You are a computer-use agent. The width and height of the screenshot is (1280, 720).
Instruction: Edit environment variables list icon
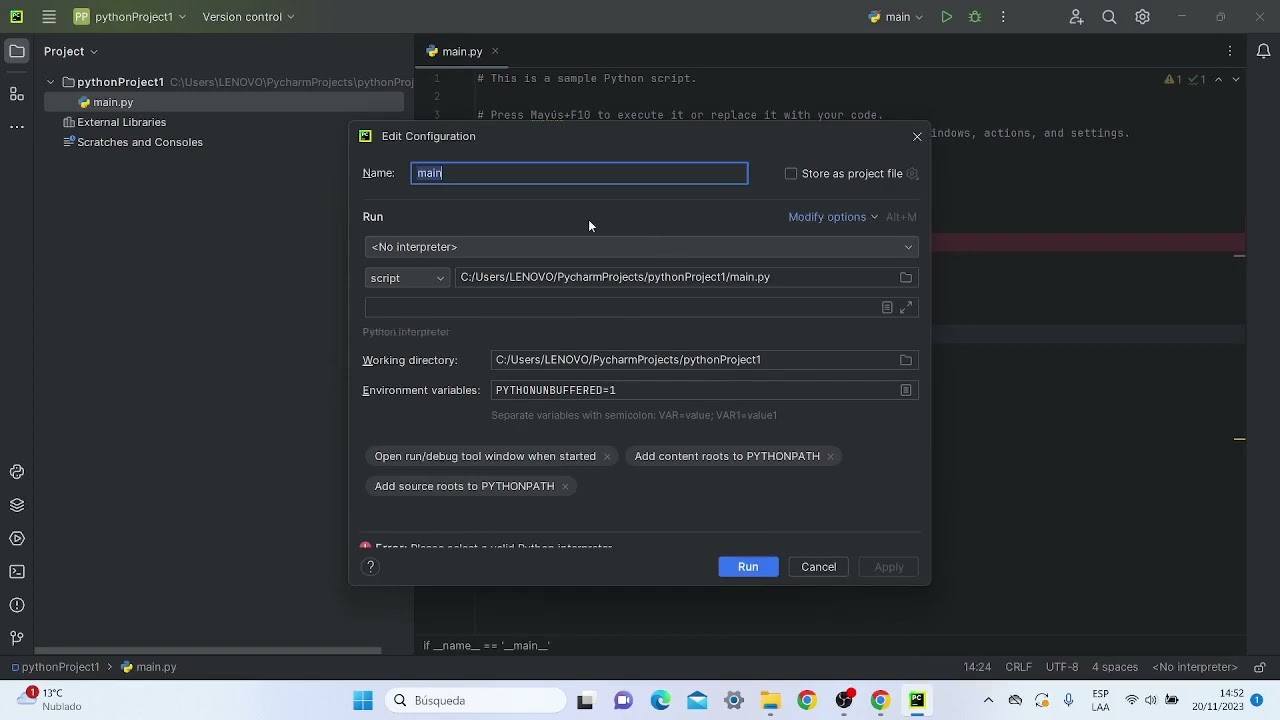coord(906,390)
